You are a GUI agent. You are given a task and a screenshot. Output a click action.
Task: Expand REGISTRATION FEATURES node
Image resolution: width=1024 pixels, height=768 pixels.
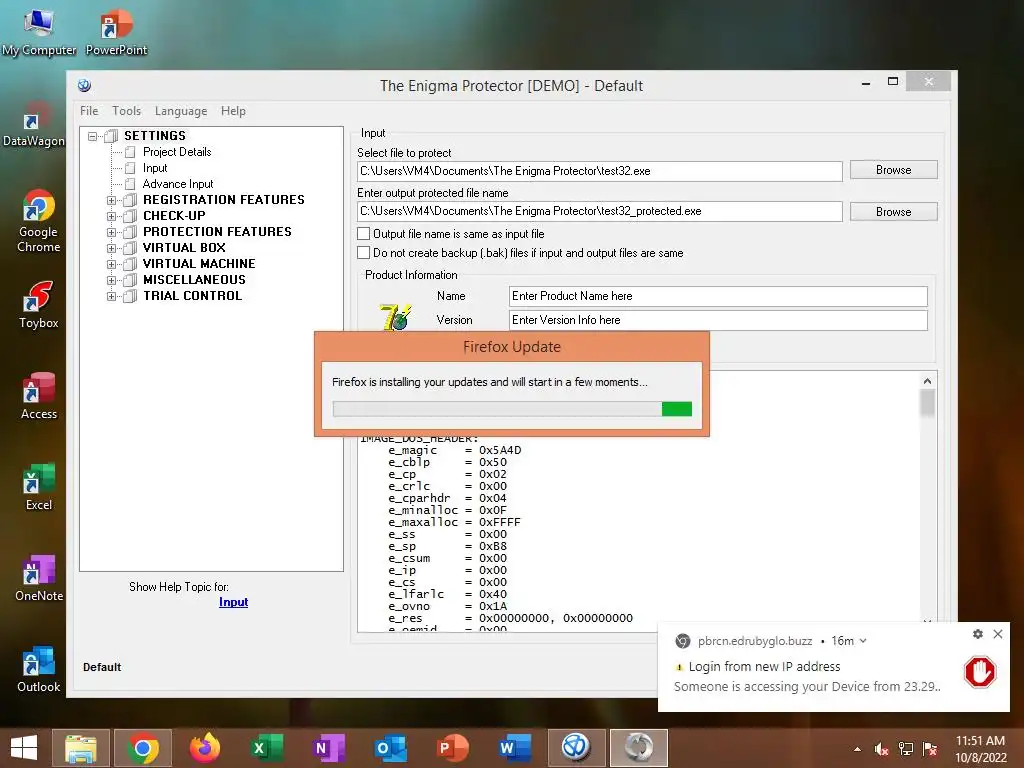point(112,200)
